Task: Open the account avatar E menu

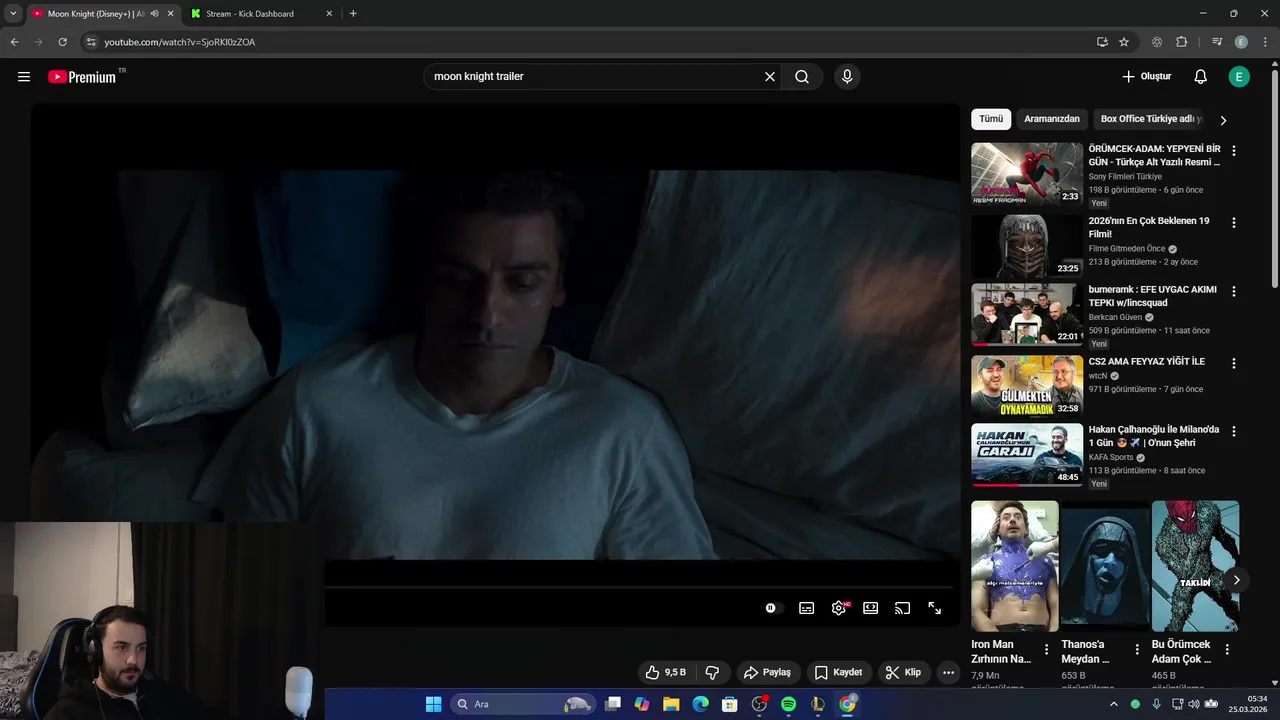Action: point(1239,77)
